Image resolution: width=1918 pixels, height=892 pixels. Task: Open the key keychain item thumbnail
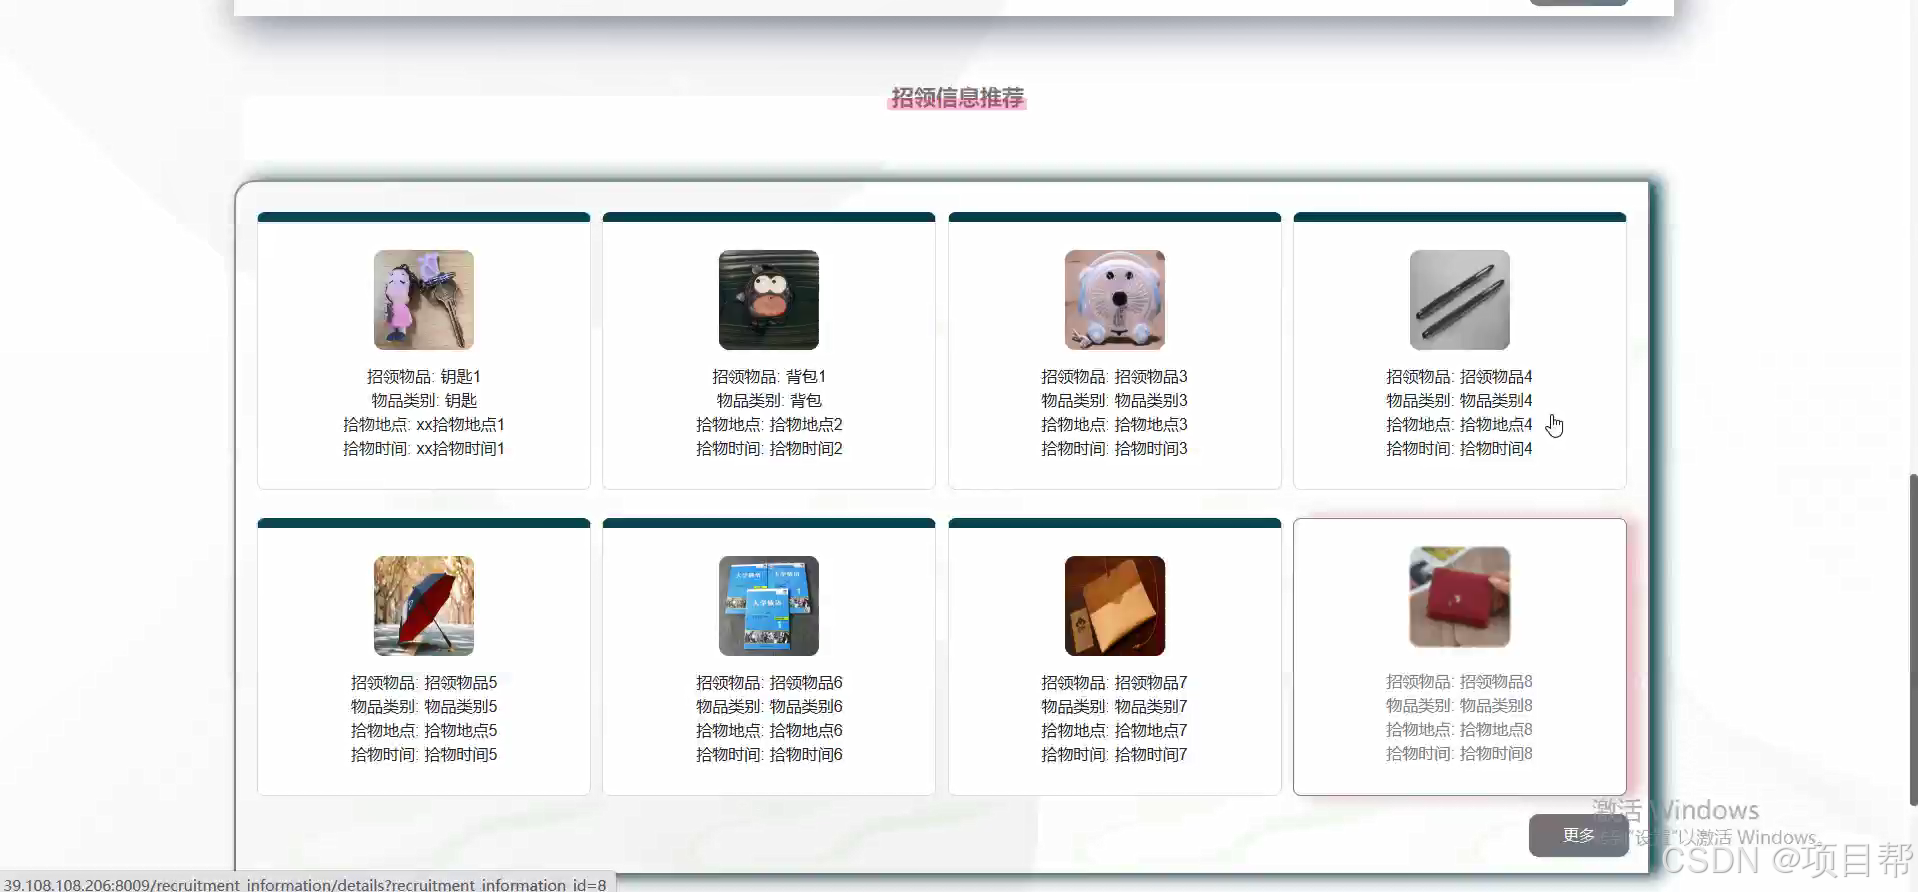pyautogui.click(x=424, y=300)
